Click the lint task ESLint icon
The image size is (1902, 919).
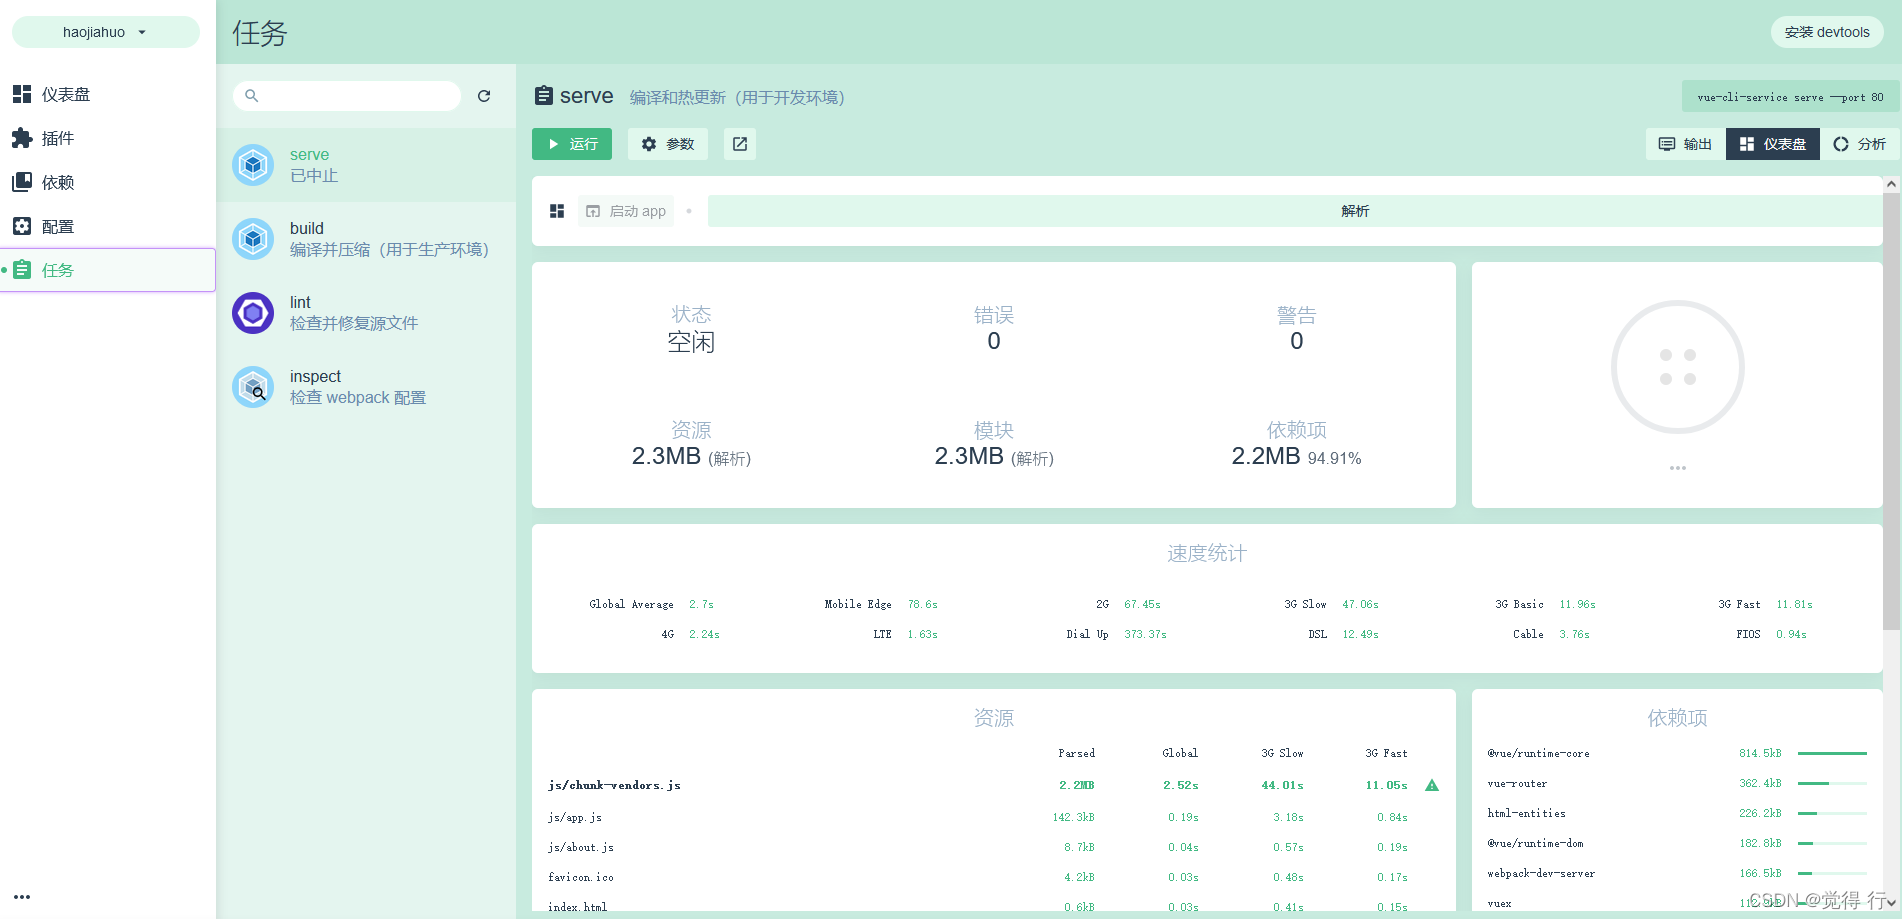253,313
